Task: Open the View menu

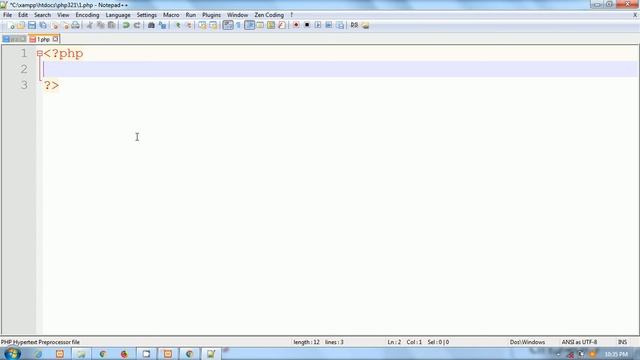Action: tap(63, 15)
